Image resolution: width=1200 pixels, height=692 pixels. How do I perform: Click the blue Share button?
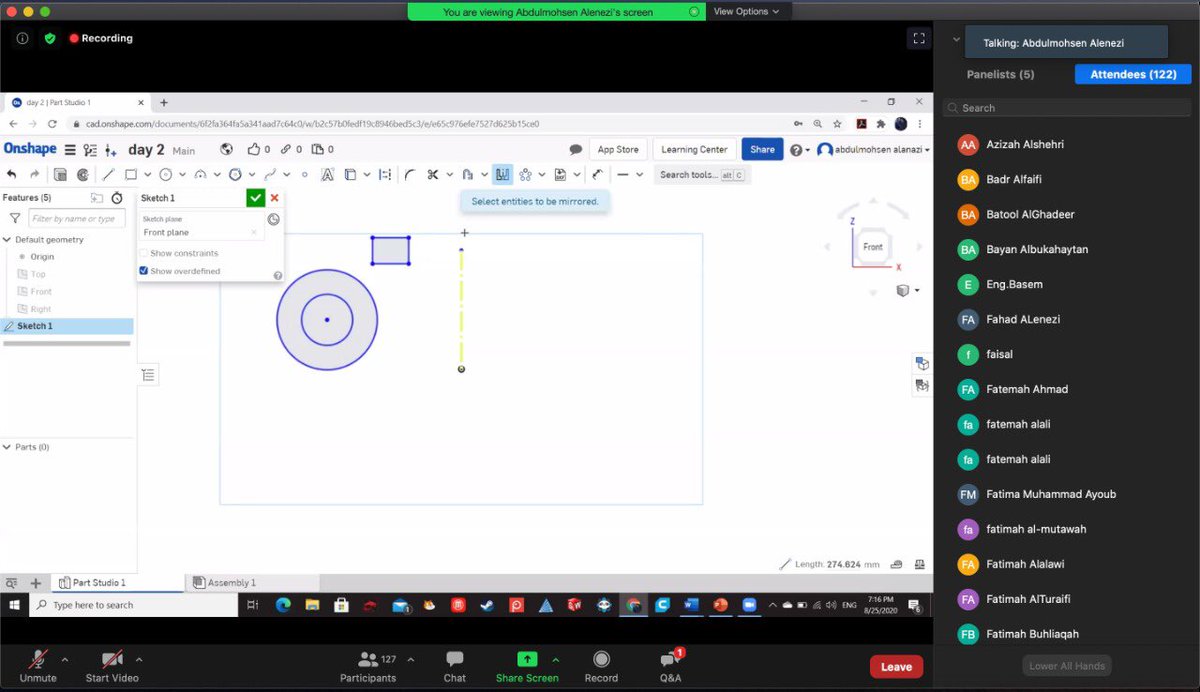point(762,149)
